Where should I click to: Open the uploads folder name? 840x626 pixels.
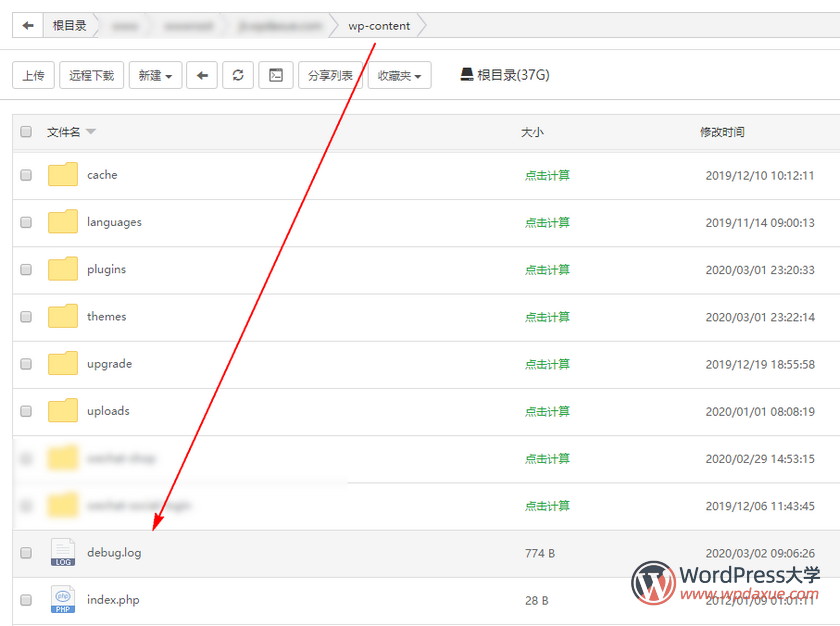(108, 411)
